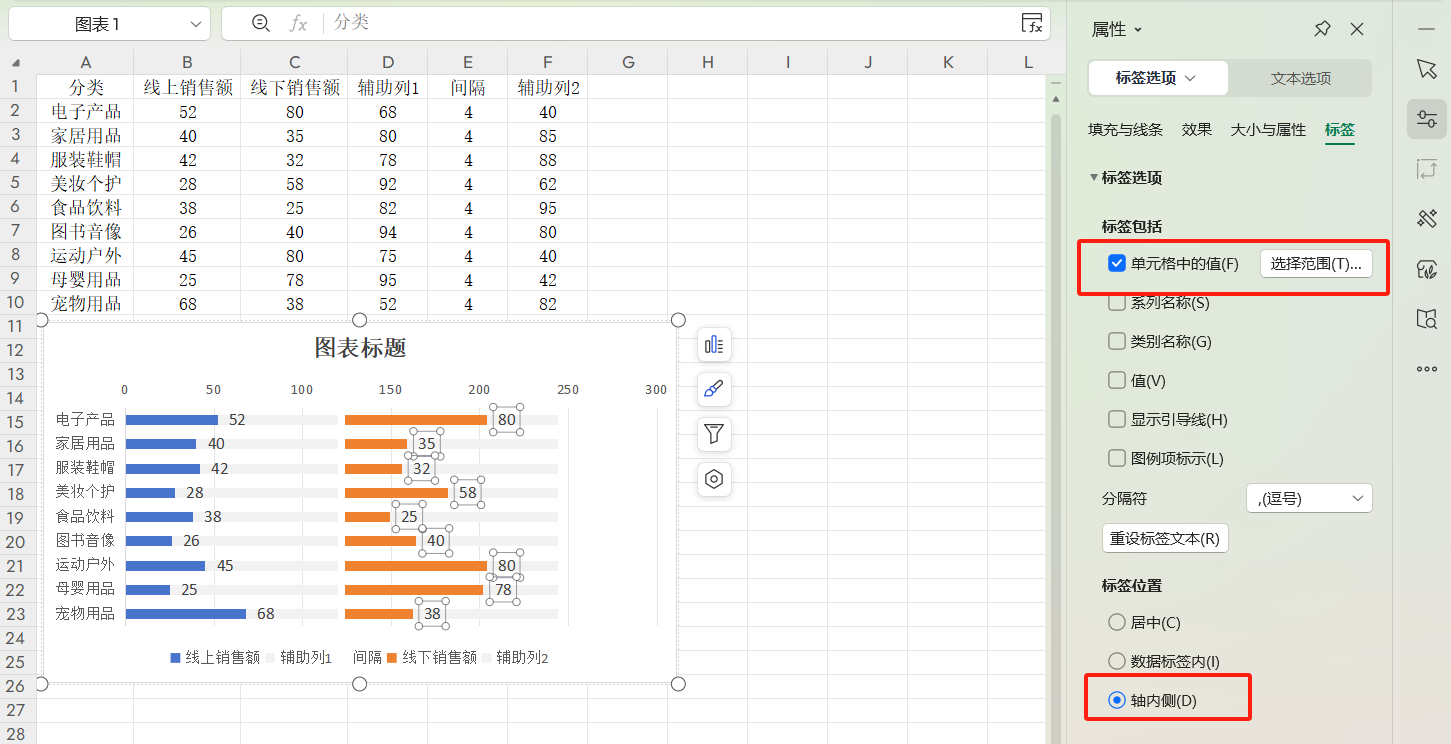
Task: Open the search map icon in sidebar
Action: click(x=1427, y=319)
